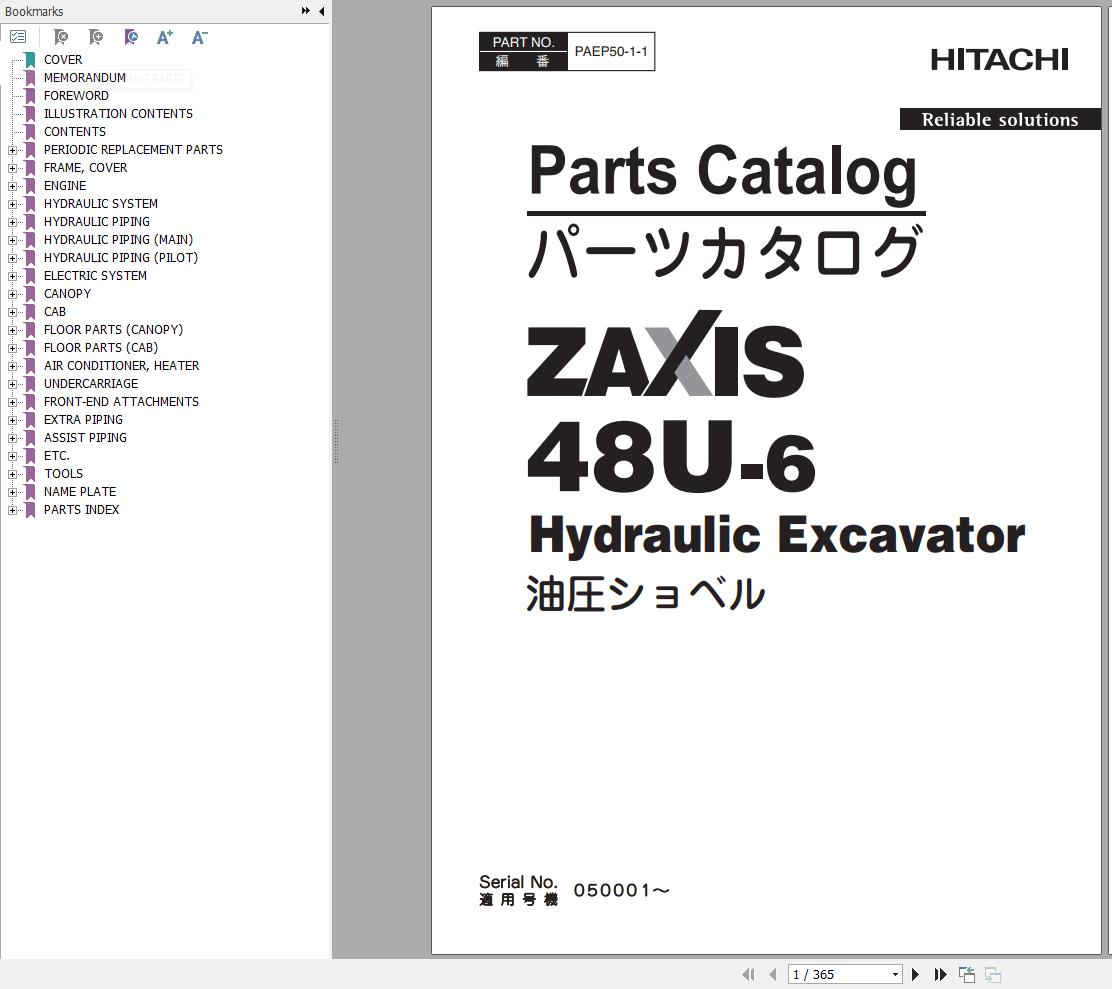This screenshot has width=1112, height=989.
Task: Open the CONTENTS bookmark
Action: [x=75, y=132]
